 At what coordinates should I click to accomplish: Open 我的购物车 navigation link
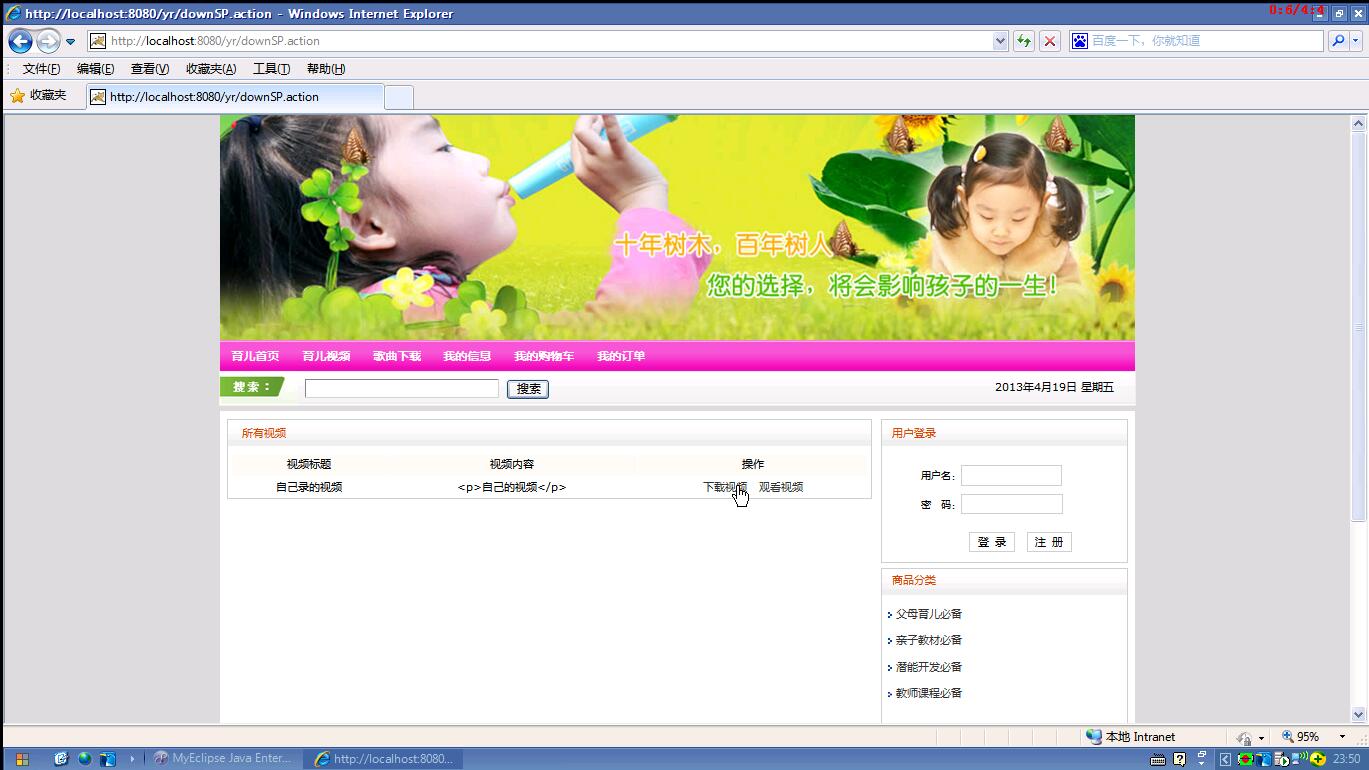click(x=544, y=357)
